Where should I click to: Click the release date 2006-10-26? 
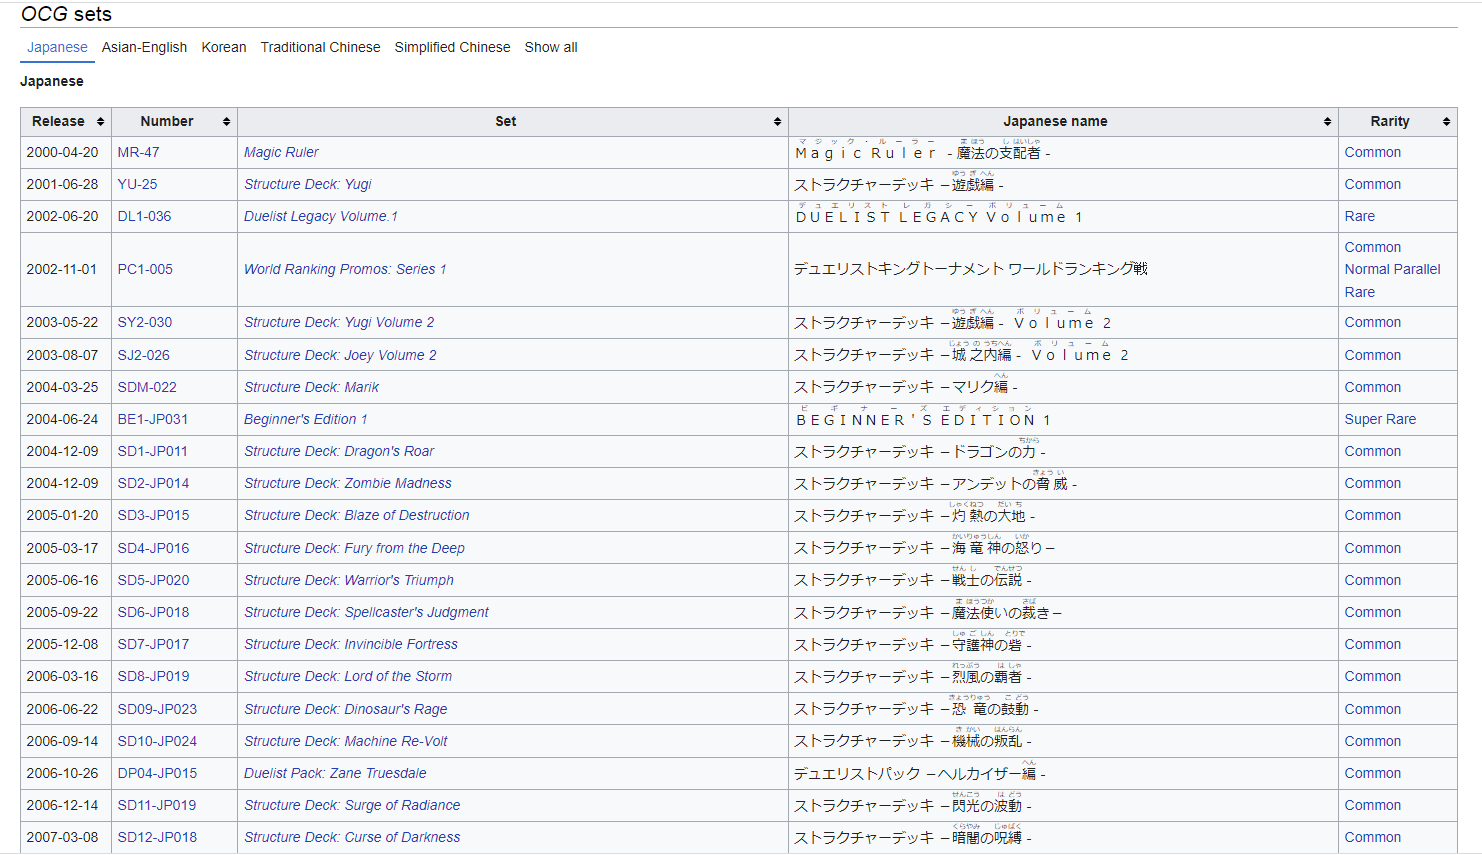tap(63, 773)
